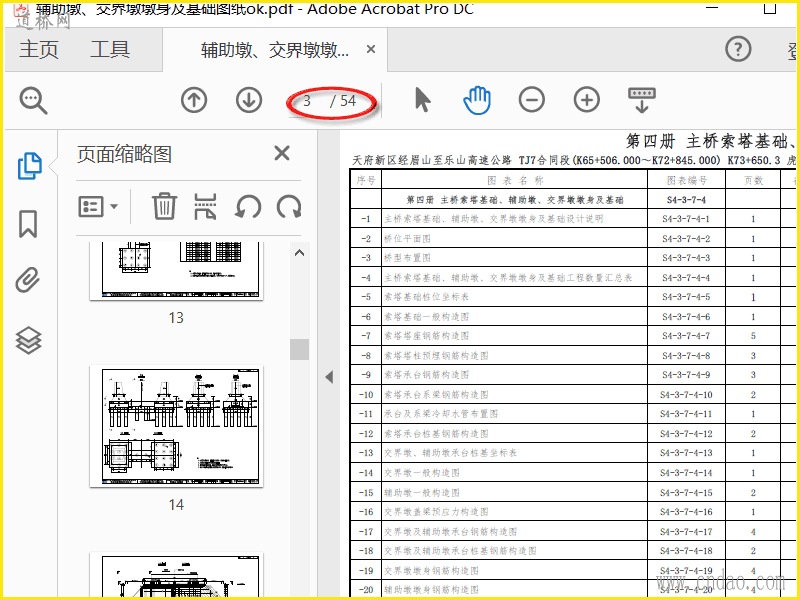Viewport: 800px width, 600px height.
Task: Close the 页面缩略图 panel
Action: coord(282,153)
